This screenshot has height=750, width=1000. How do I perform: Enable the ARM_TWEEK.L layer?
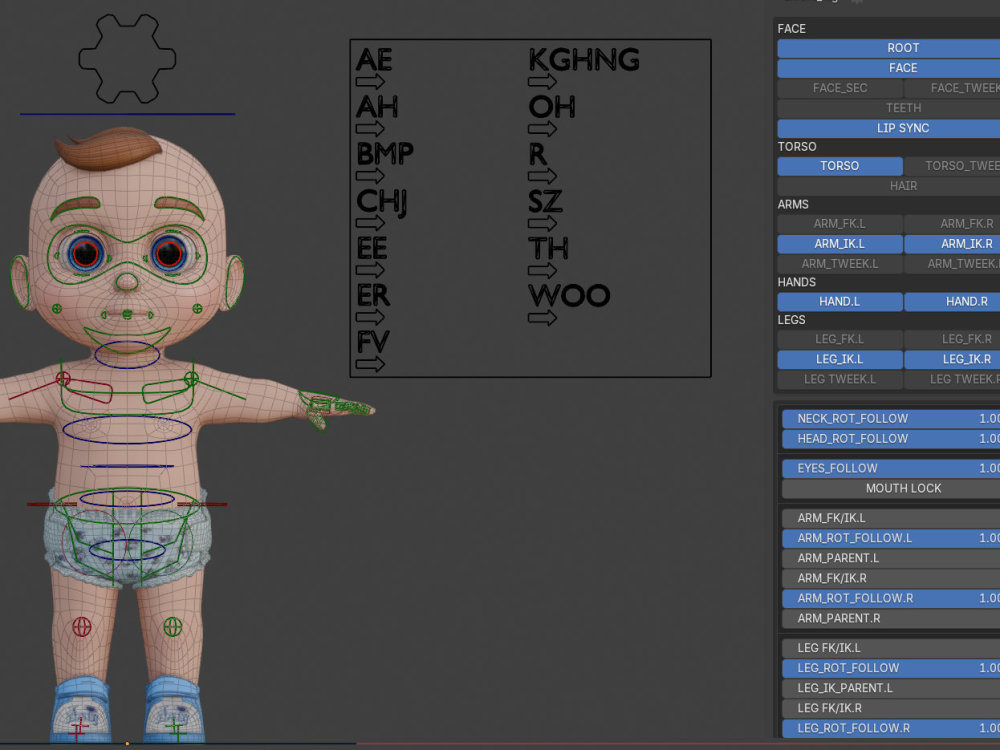(840, 264)
